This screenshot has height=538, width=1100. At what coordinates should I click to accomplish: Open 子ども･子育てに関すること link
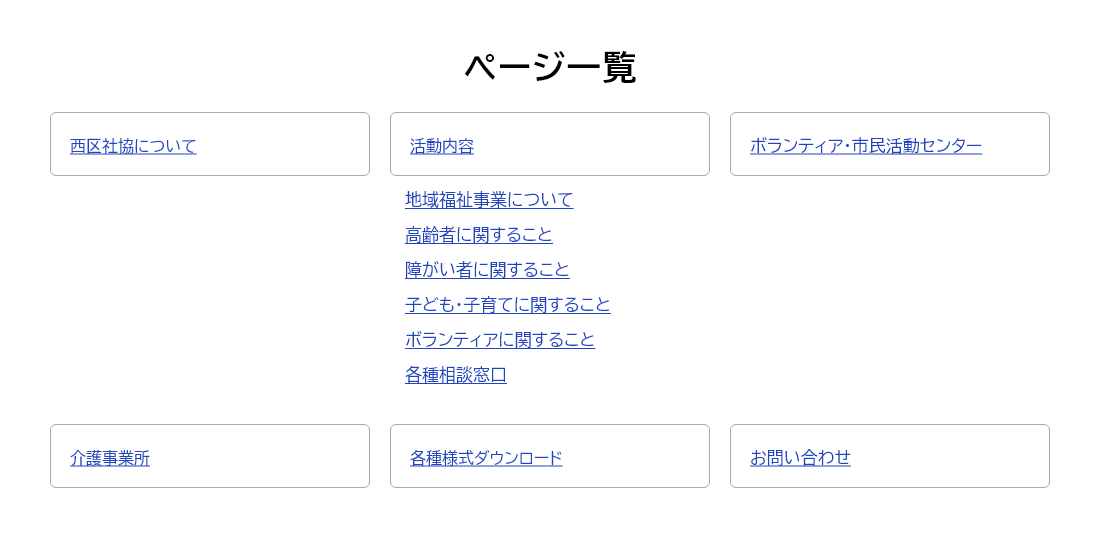click(508, 305)
